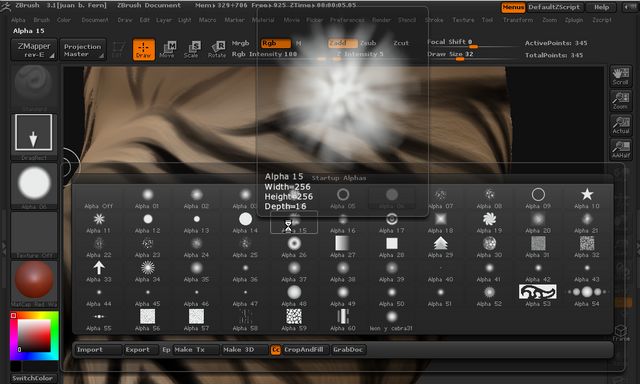Open the Scroll canvas tool
Screen dimensions: 640x384
(620, 76)
